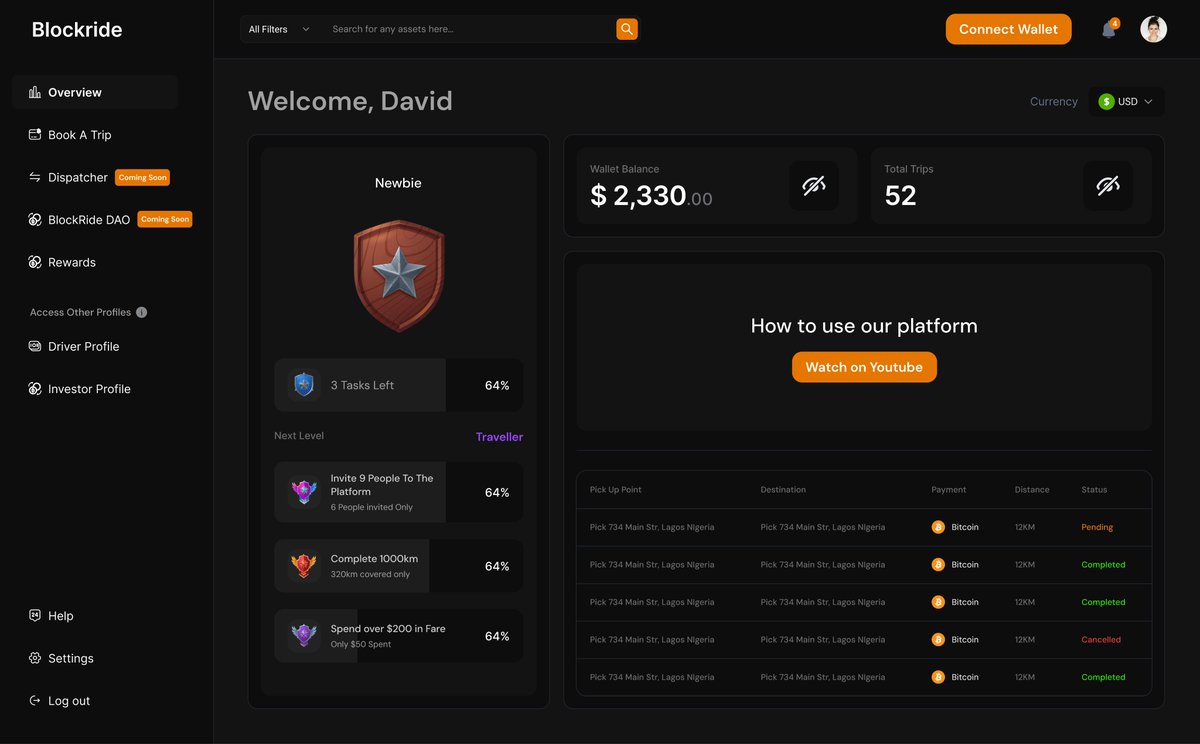The height and width of the screenshot is (744, 1200).
Task: Click the Book A Trip wallet icon
Action: [x=35, y=134]
